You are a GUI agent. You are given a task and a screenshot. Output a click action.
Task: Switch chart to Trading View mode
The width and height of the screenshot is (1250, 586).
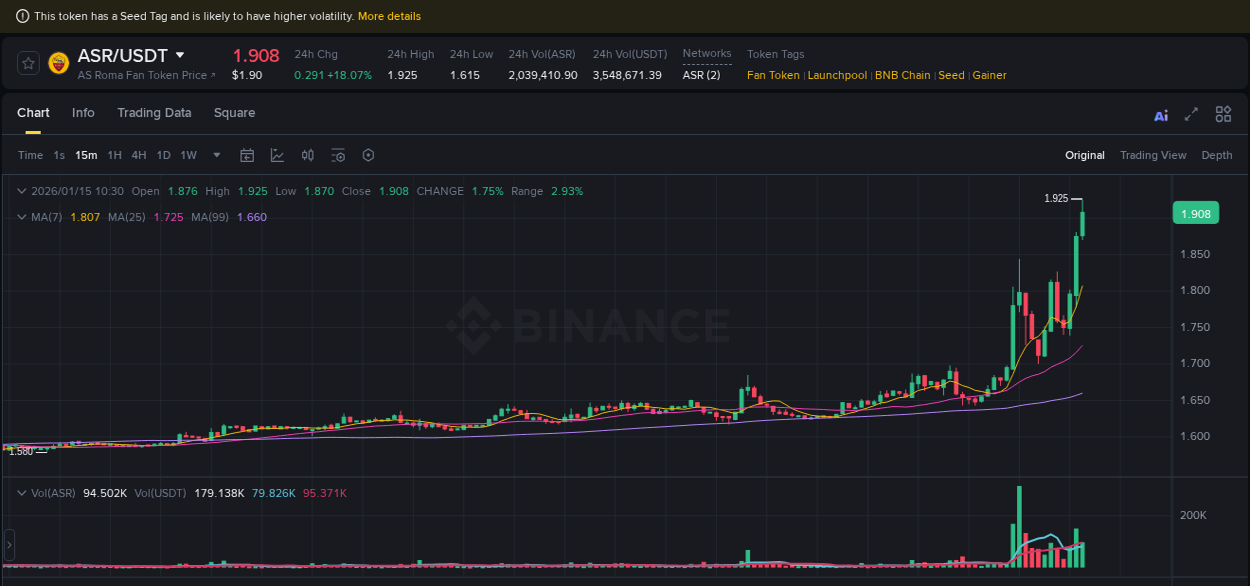click(x=1153, y=155)
